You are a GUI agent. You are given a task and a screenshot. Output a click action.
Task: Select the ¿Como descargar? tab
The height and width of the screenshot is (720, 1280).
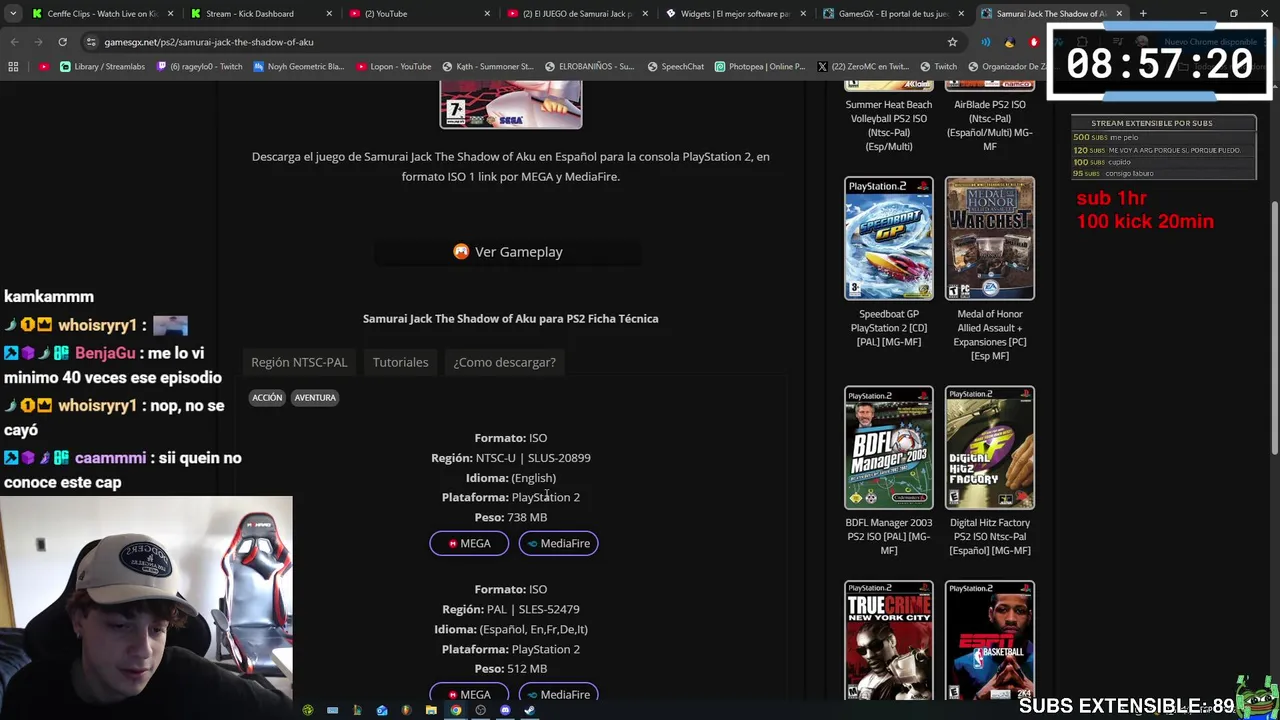[504, 362]
